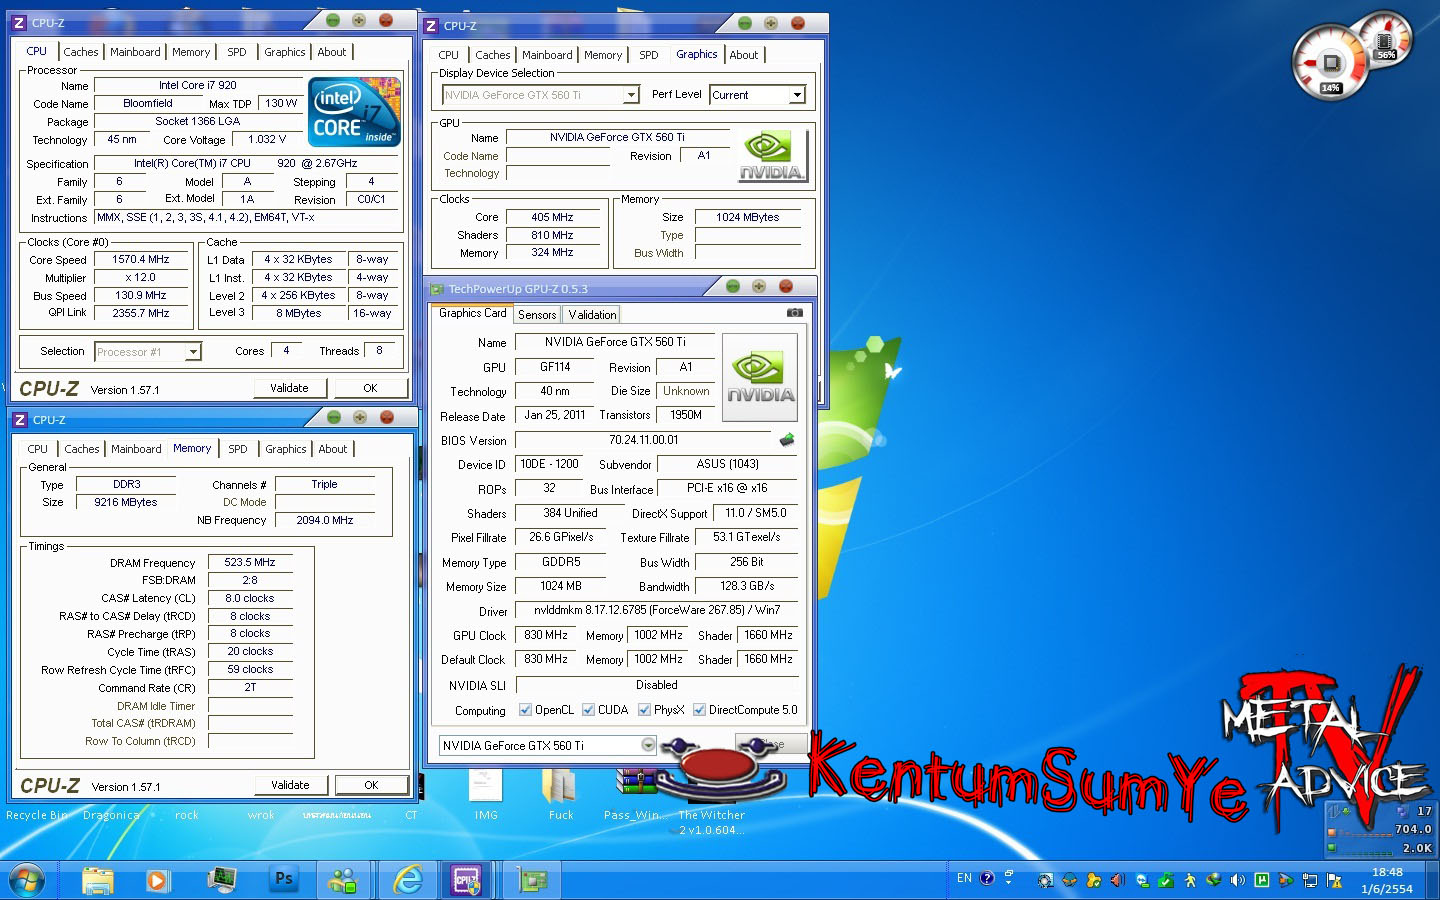
Task: Open the network connection tray icon
Action: point(1310,881)
